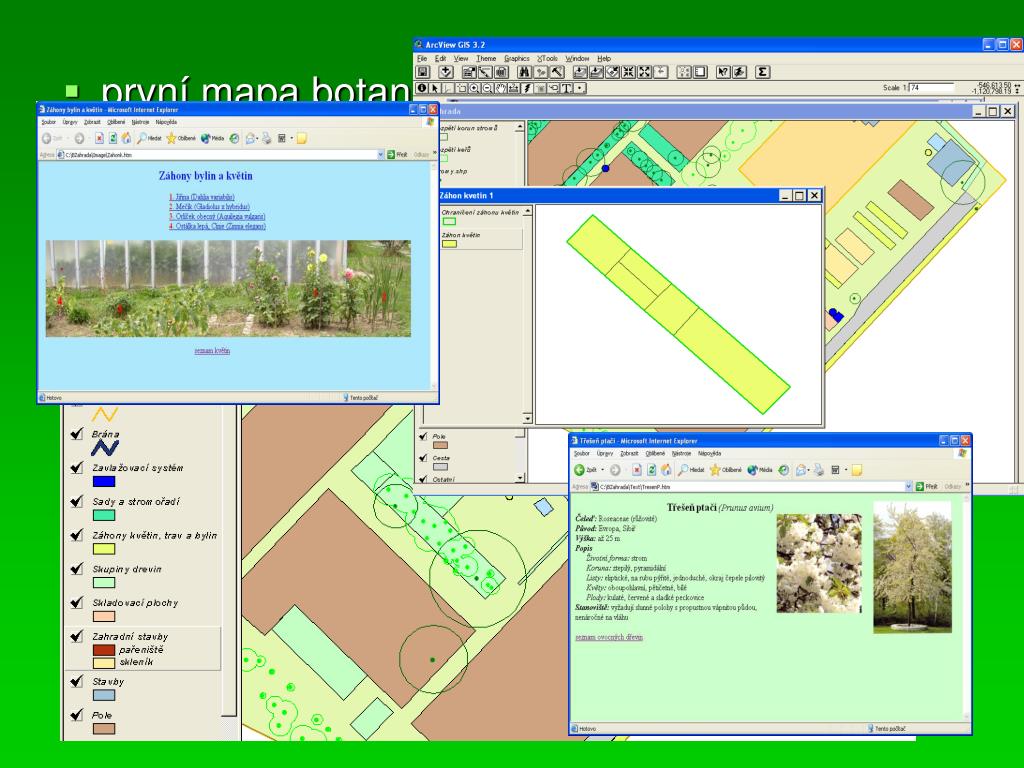Screen dimensions: 1024x768
Task: Click the flower bed photo in Záhony bylin page
Action: point(228,289)
